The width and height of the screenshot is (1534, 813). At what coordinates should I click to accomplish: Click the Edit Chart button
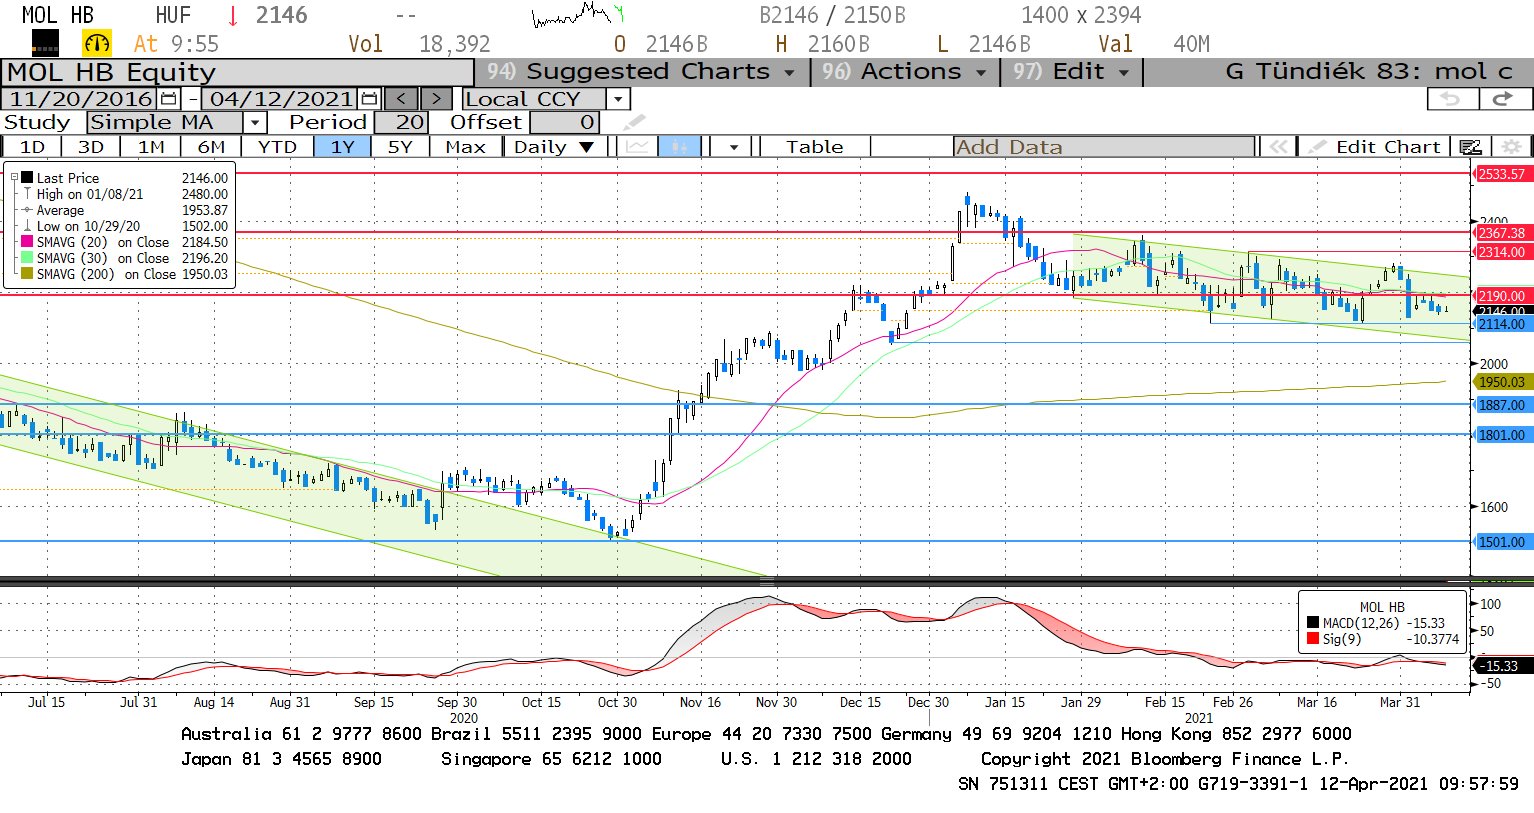[x=1376, y=147]
